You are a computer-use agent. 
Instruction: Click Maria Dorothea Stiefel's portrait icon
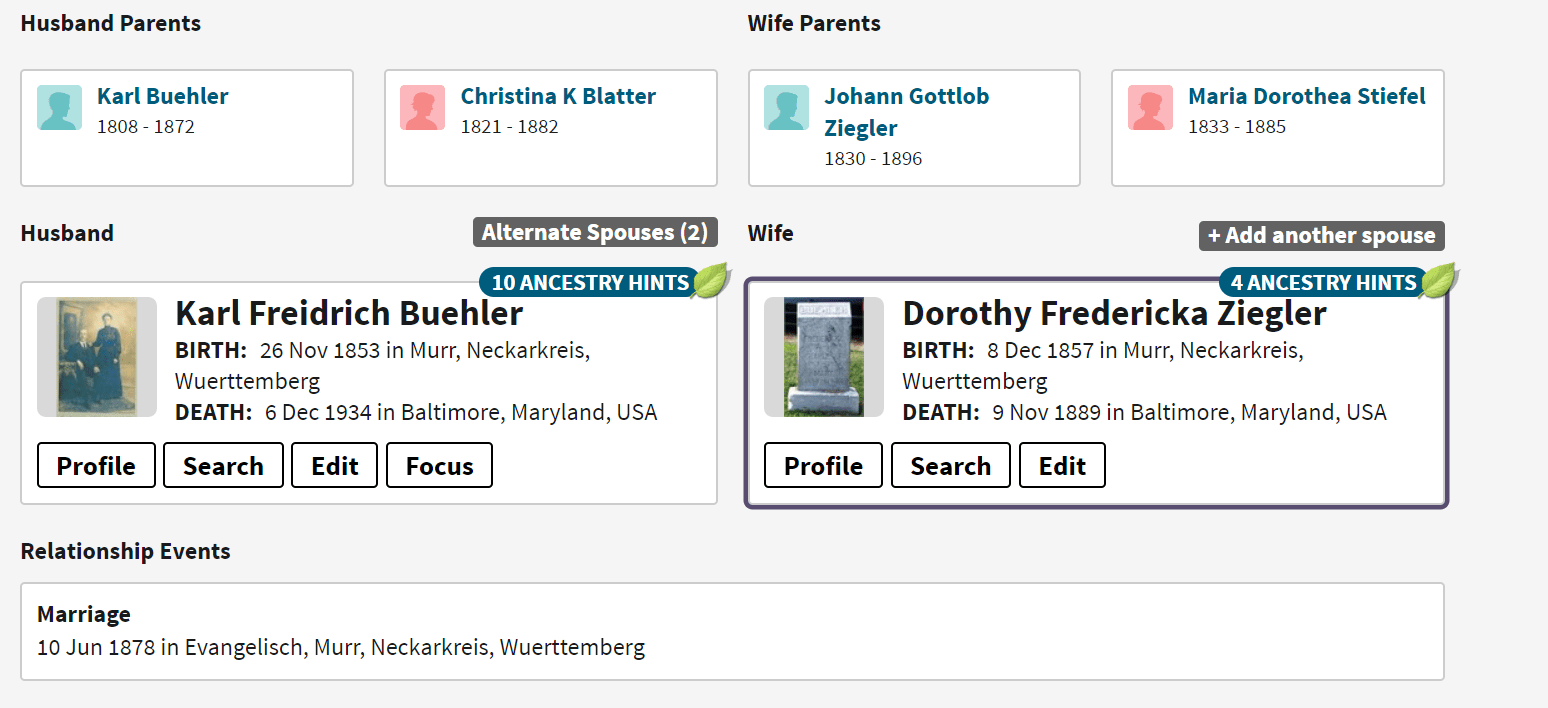tap(1150, 107)
